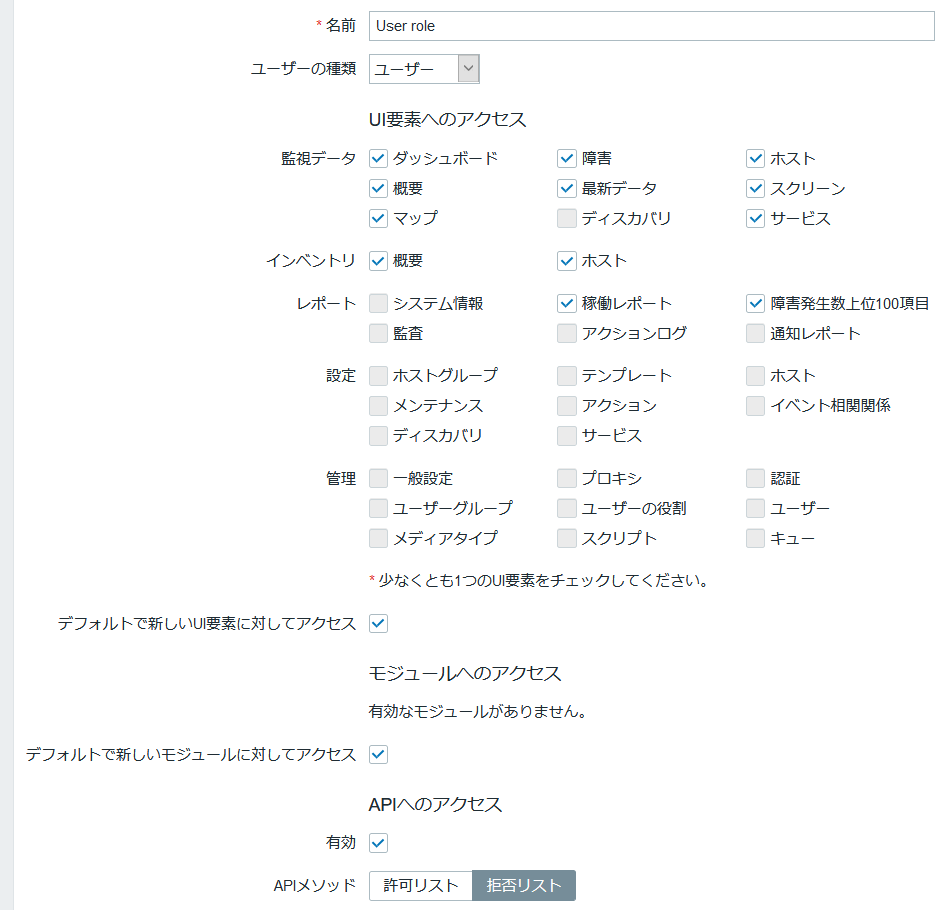Check ディスカバリ in the 監視データ section
The image size is (944, 910).
point(567,218)
